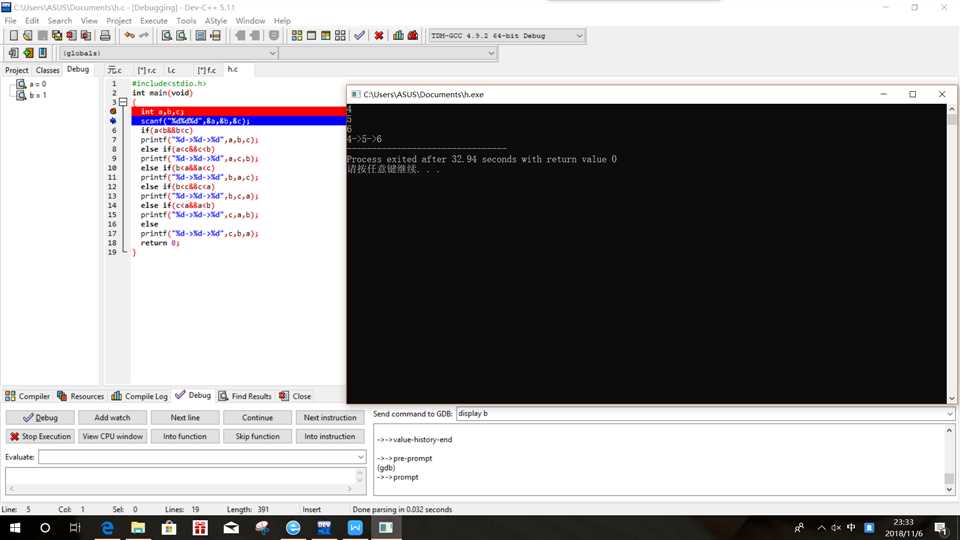Screen dimensions: 960x540
Task: Click the Open file toolbar icon
Action: 28,36
